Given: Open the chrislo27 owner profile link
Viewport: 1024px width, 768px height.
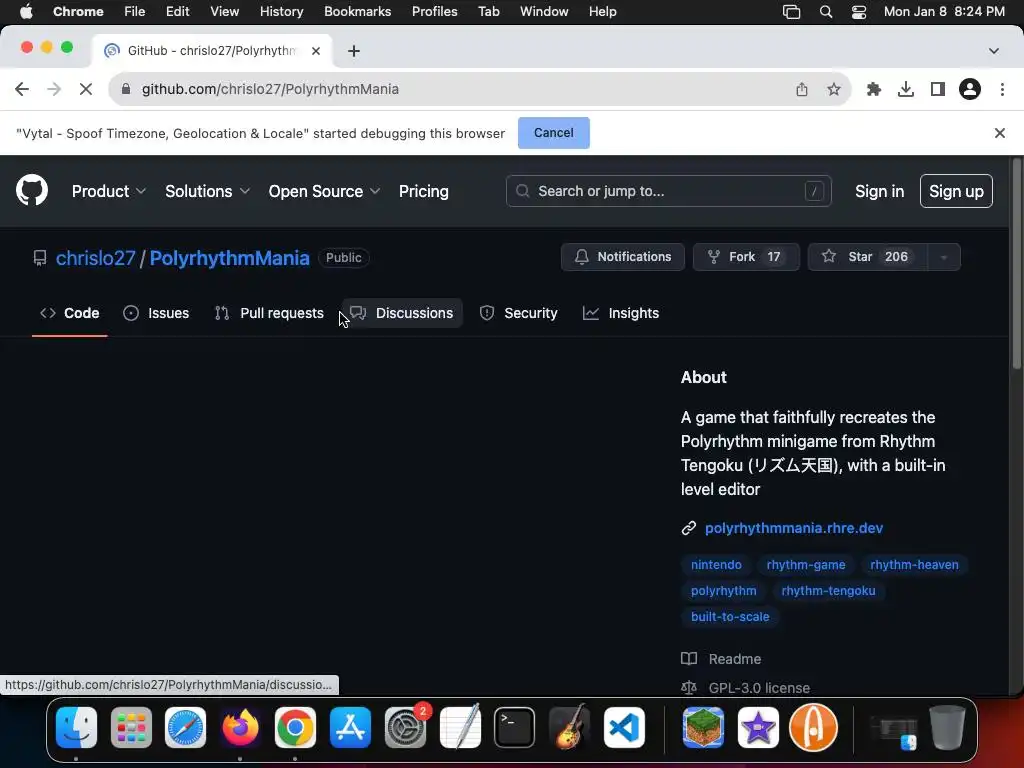Looking at the screenshot, I should pos(95,258).
